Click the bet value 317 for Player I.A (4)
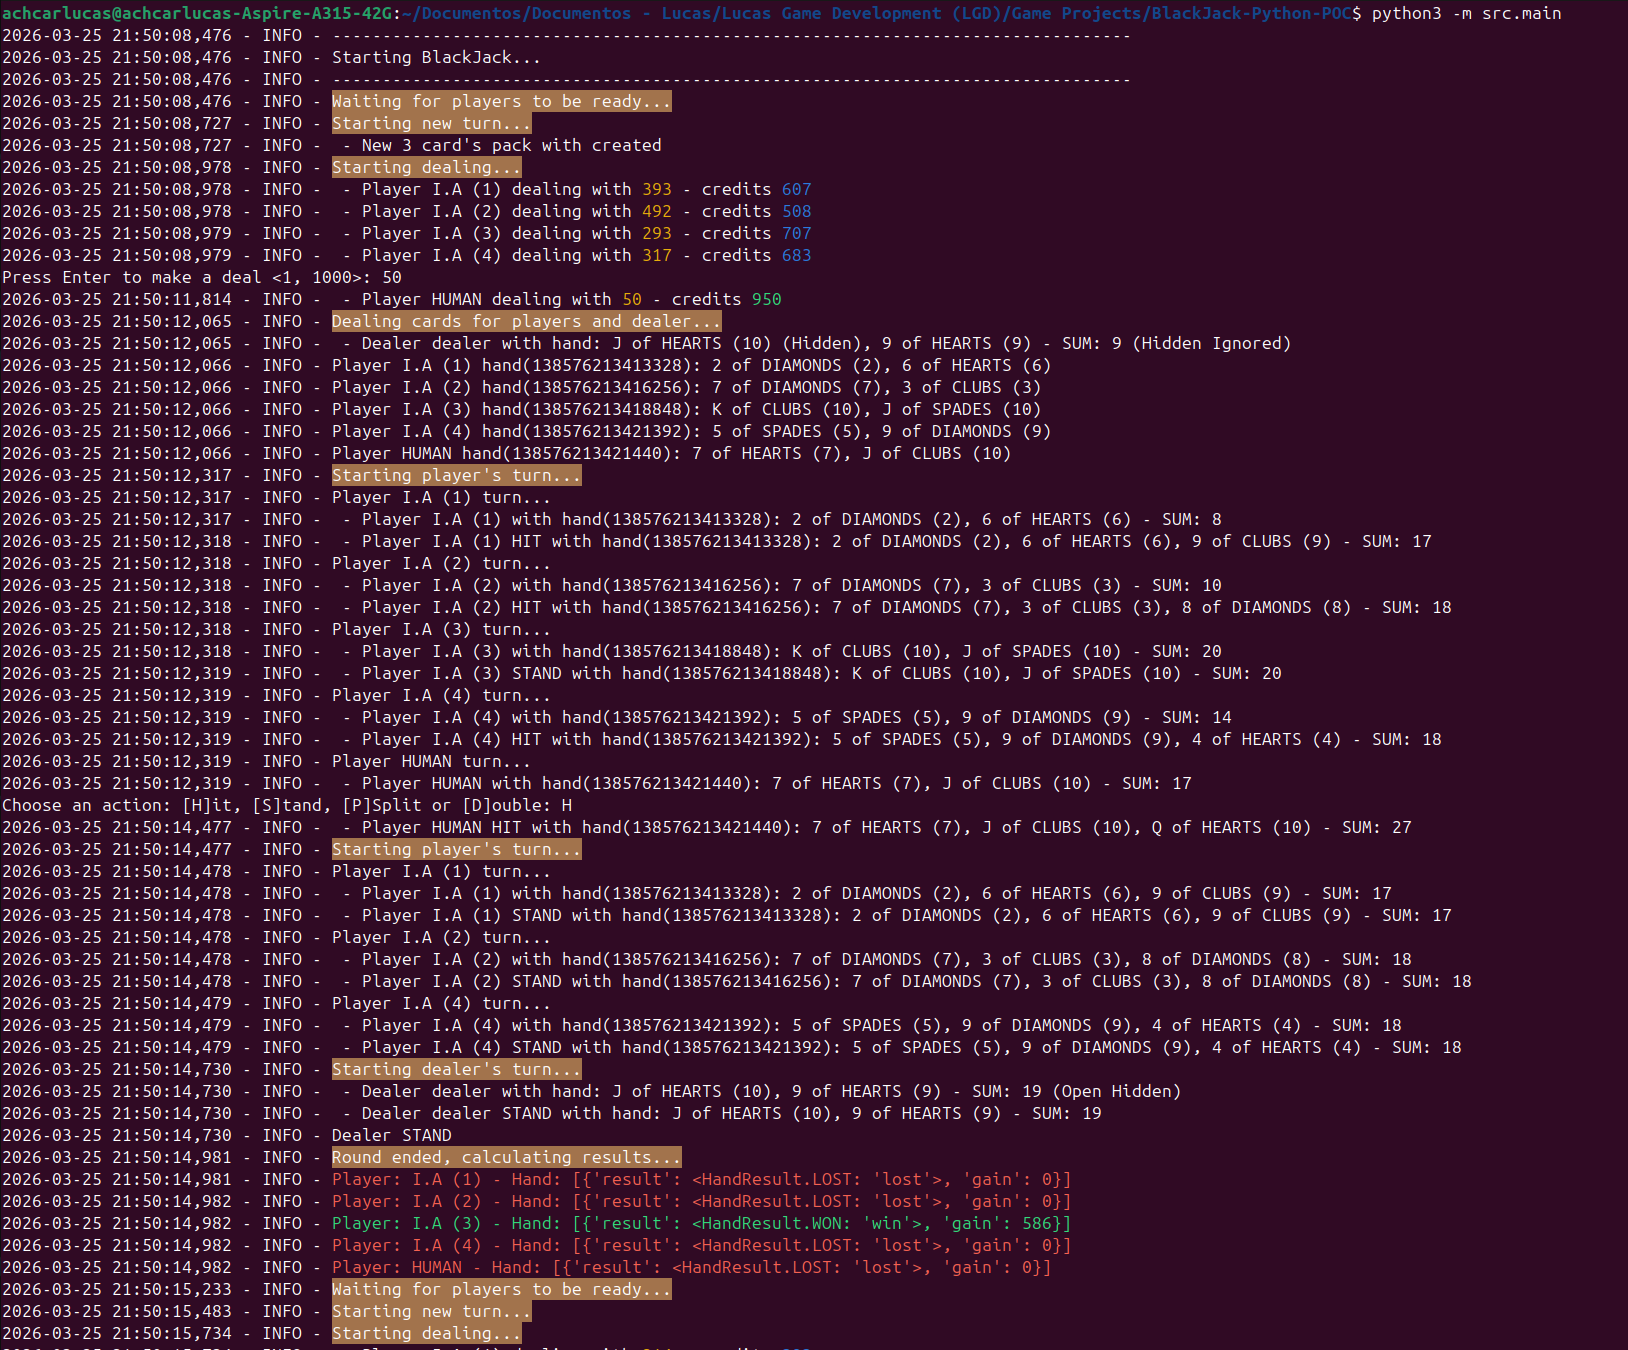The width and height of the screenshot is (1628, 1350). click(x=657, y=255)
